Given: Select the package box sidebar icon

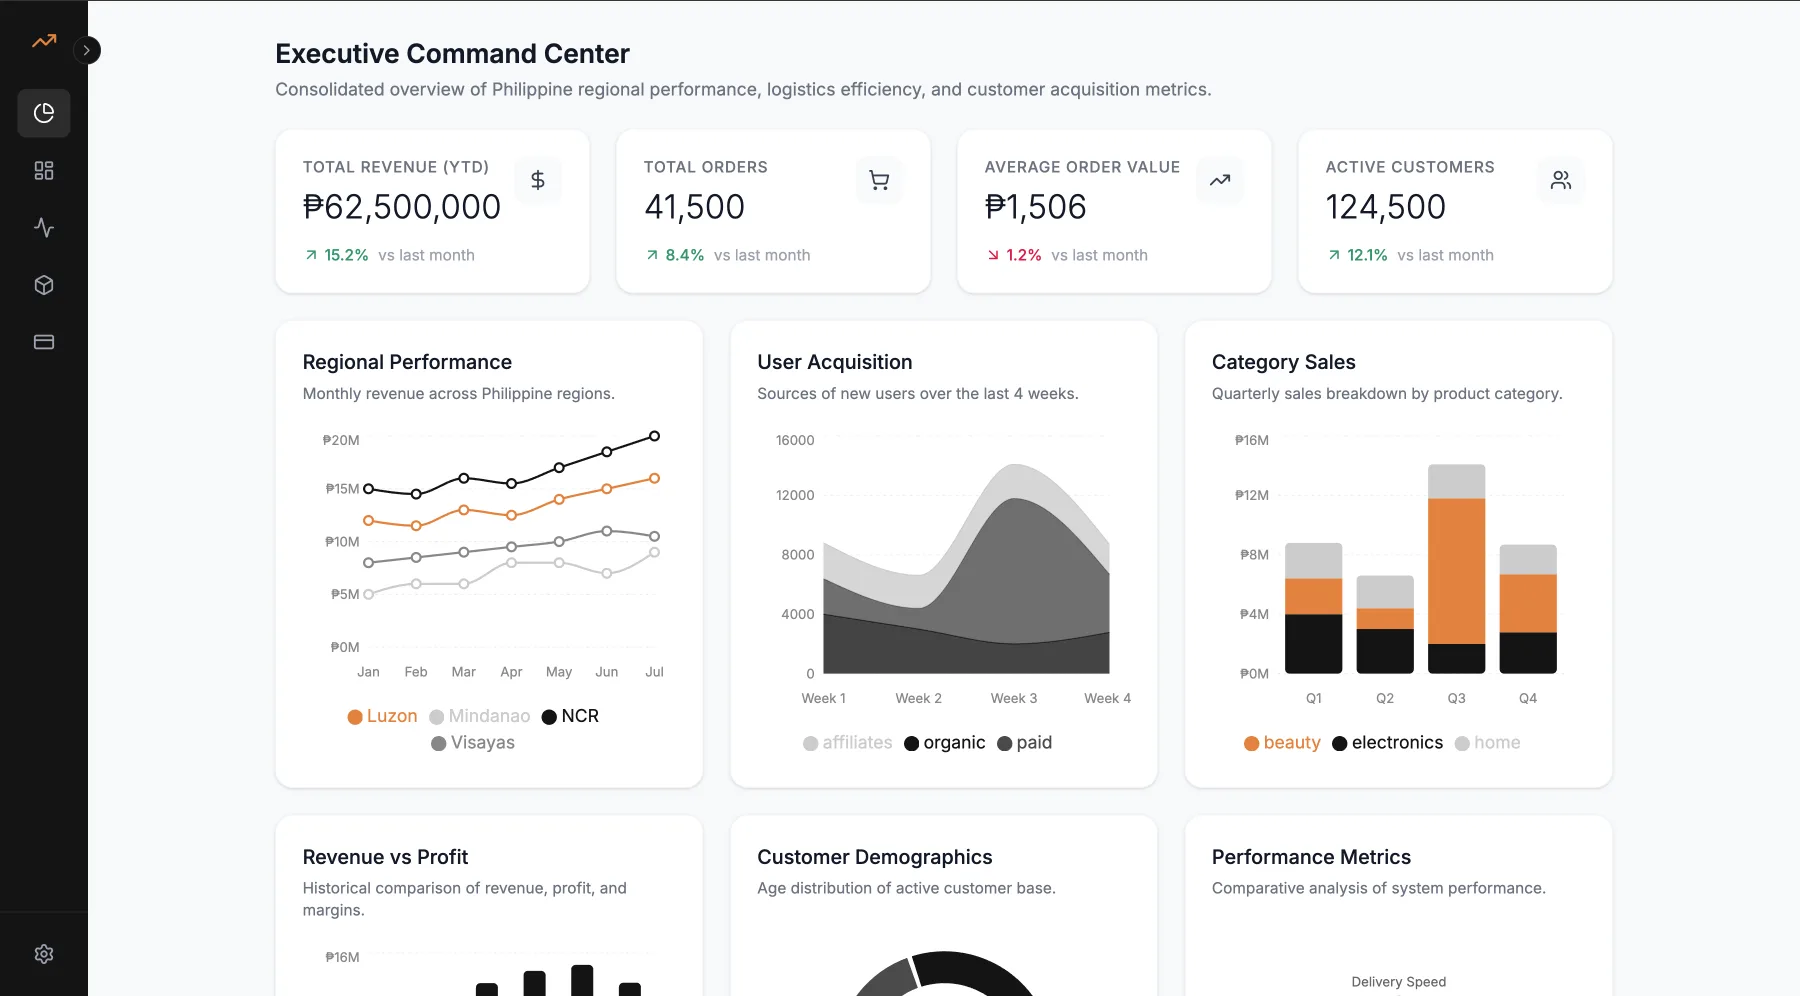Looking at the screenshot, I should point(44,285).
